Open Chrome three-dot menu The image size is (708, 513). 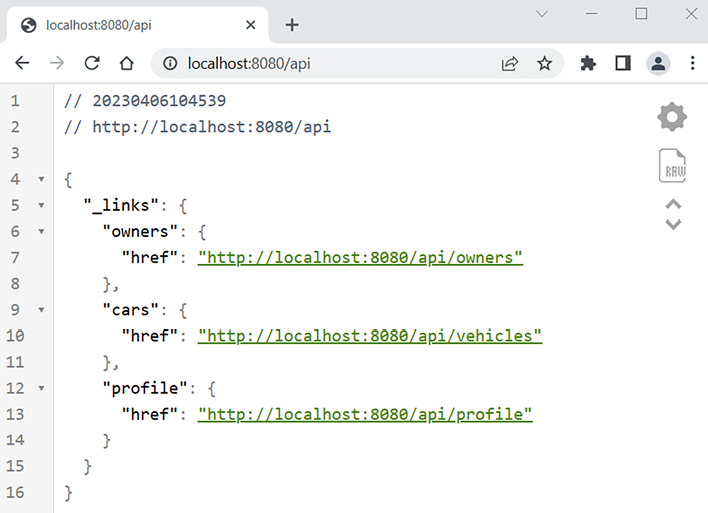pyautogui.click(x=692, y=63)
